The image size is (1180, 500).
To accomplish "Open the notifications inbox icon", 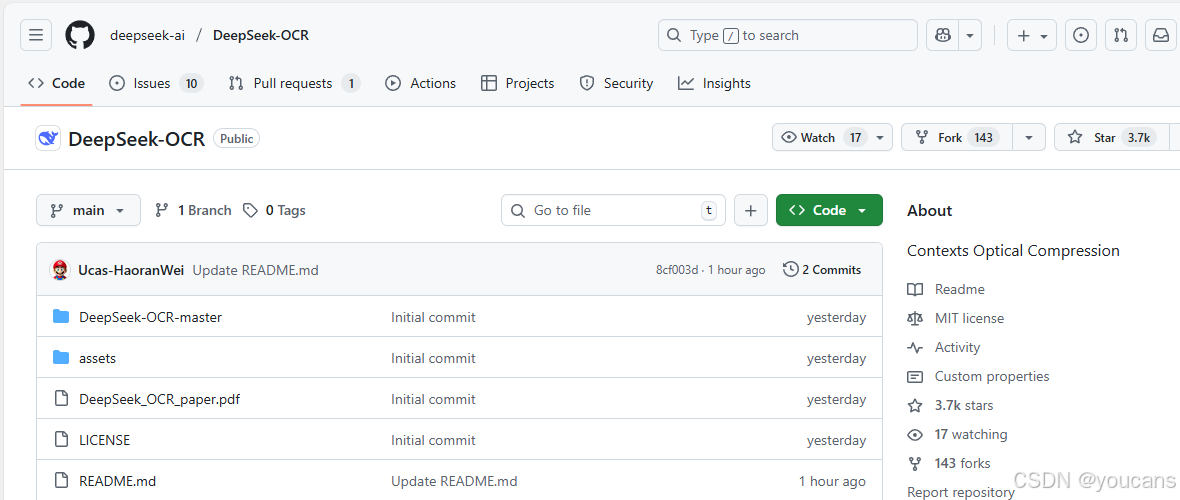I will pyautogui.click(x=1160, y=35).
